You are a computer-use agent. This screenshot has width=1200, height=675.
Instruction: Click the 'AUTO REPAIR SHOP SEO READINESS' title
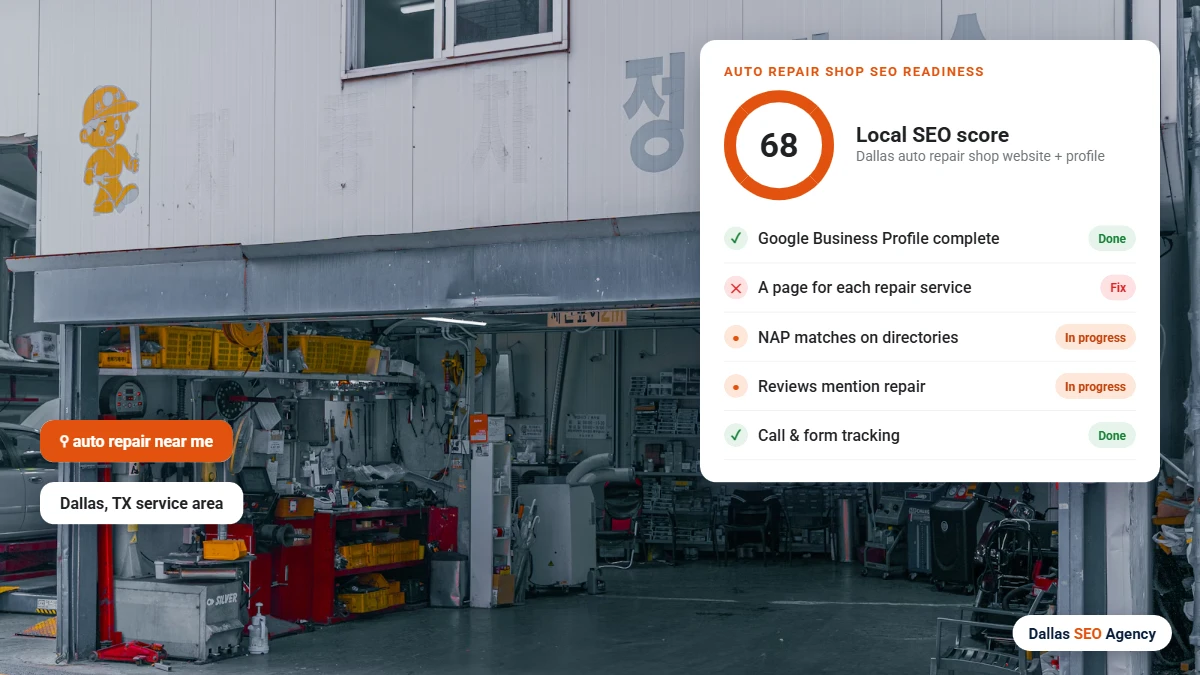click(x=854, y=72)
